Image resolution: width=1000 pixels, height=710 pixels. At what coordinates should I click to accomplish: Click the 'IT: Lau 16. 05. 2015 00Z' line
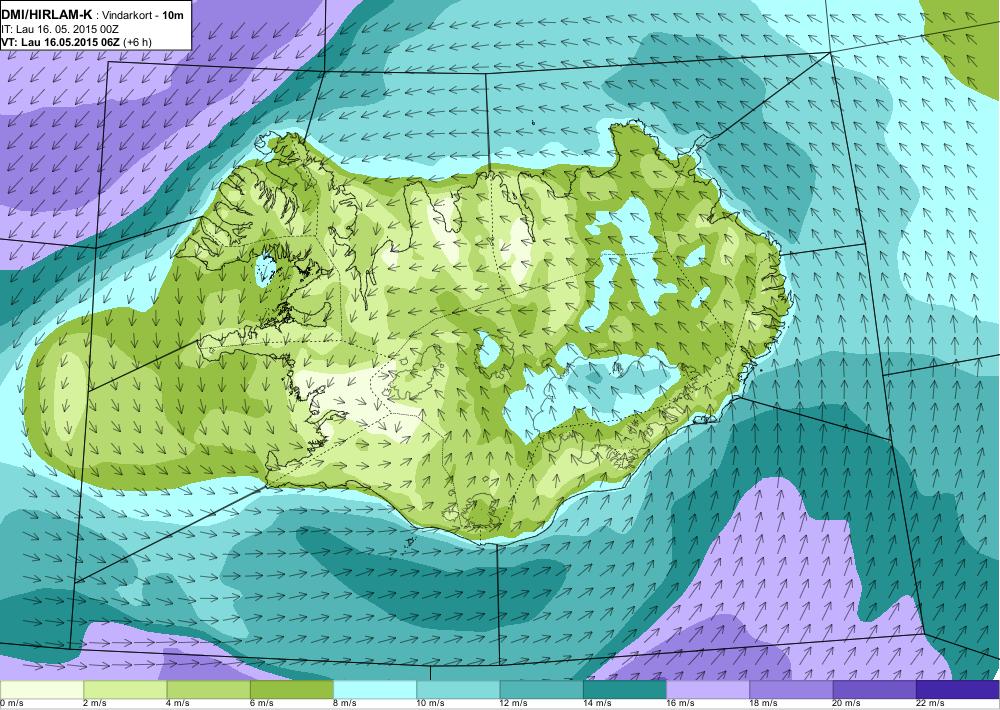pyautogui.click(x=60, y=29)
